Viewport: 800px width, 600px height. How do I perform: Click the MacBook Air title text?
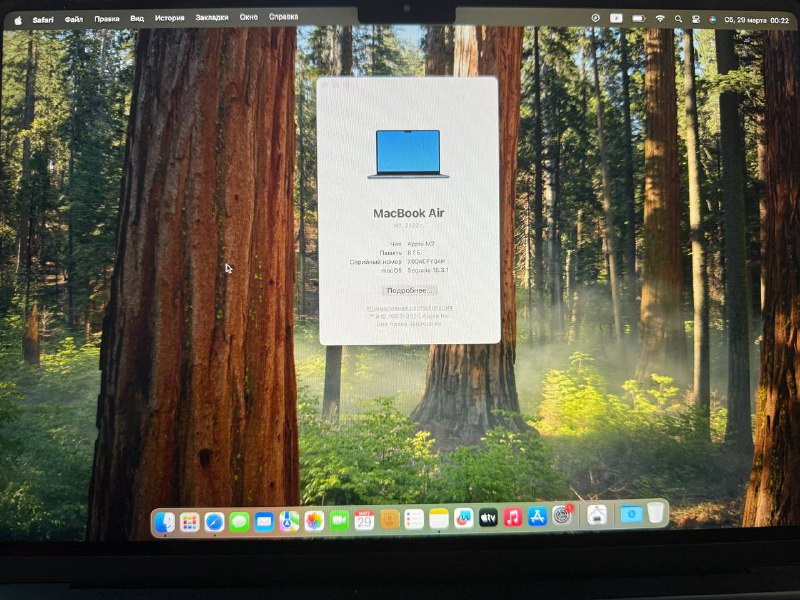click(409, 213)
